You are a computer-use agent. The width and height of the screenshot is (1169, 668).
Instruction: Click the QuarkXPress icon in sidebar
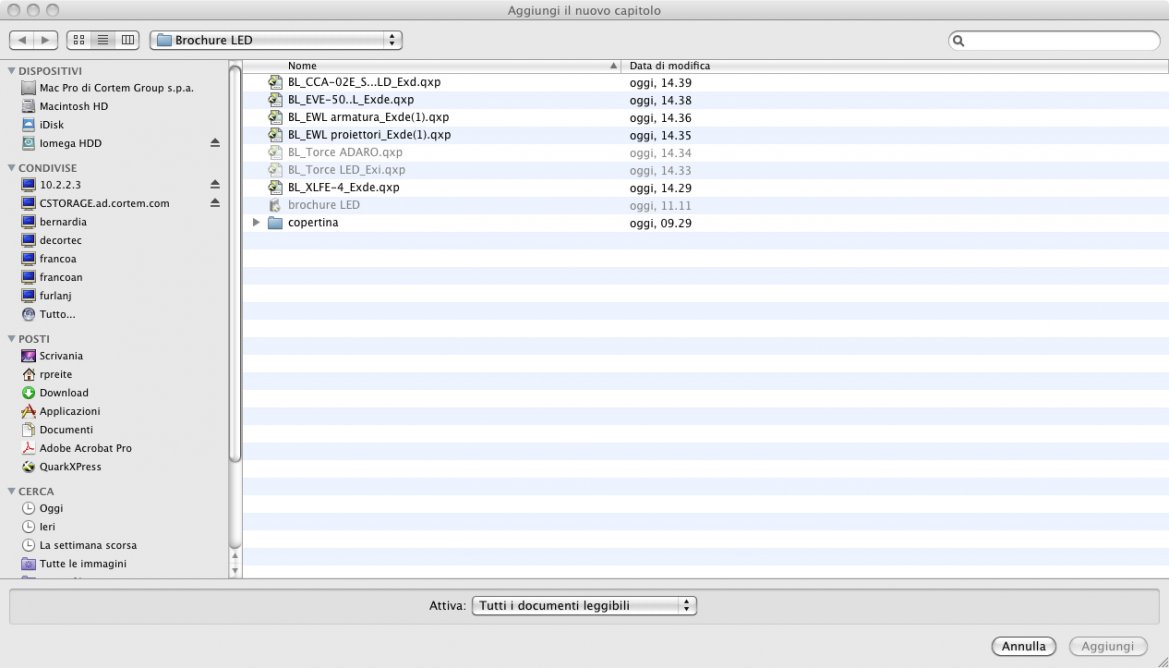click(29, 467)
